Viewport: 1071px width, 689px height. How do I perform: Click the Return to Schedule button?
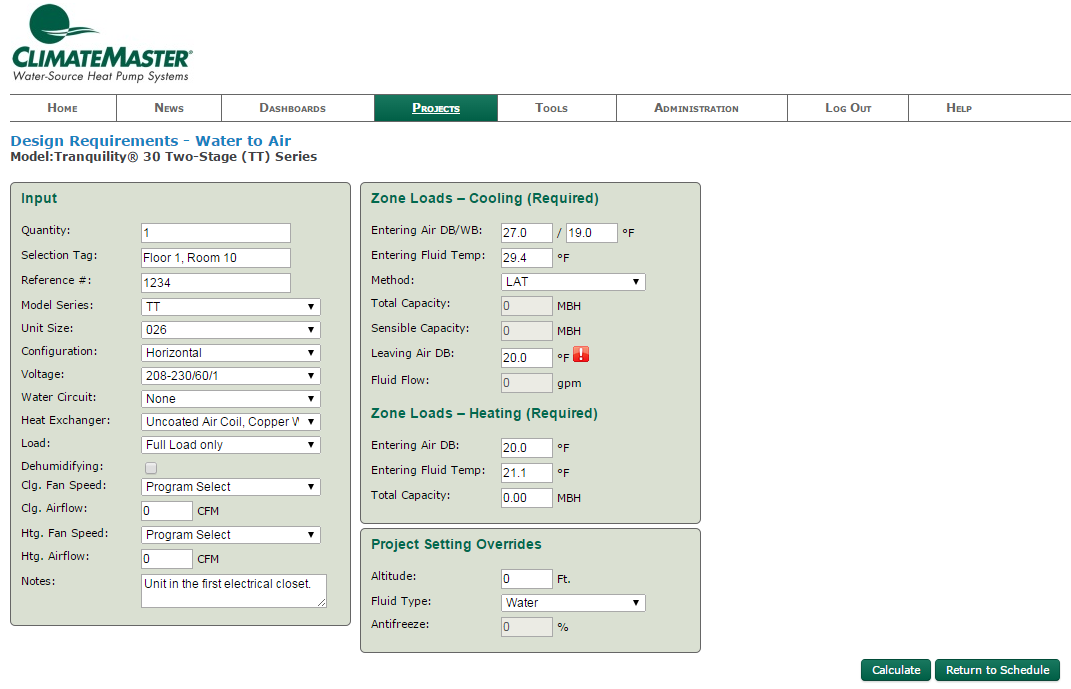click(997, 670)
